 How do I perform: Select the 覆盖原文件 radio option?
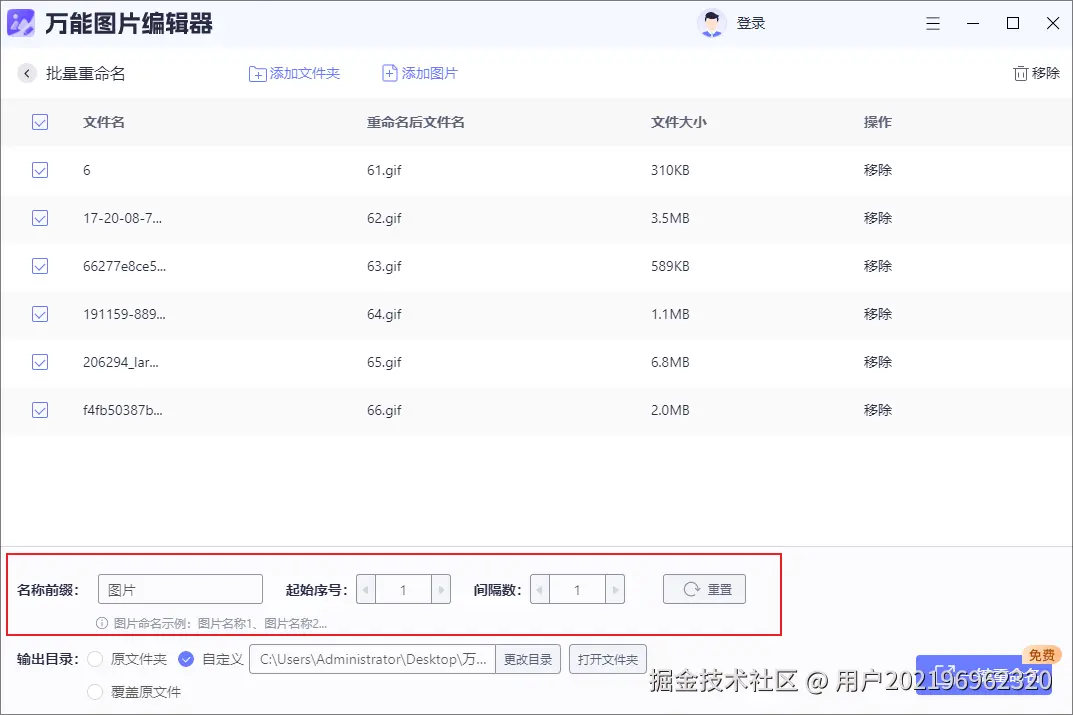[x=95, y=692]
